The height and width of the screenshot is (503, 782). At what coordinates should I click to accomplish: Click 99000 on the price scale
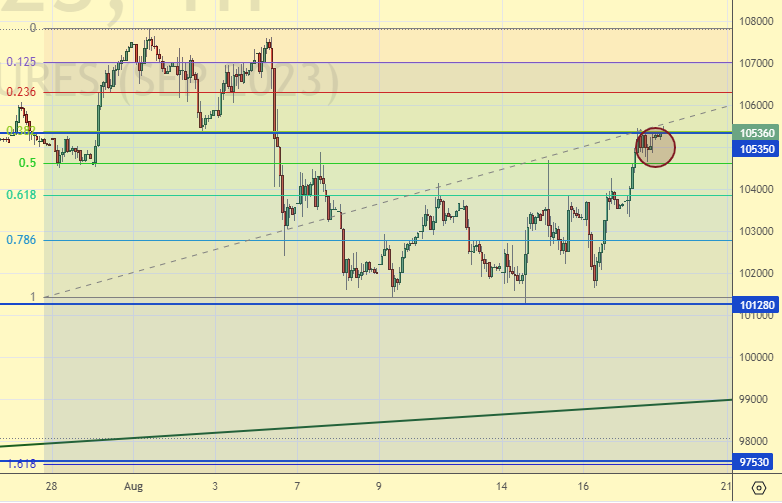757,399
